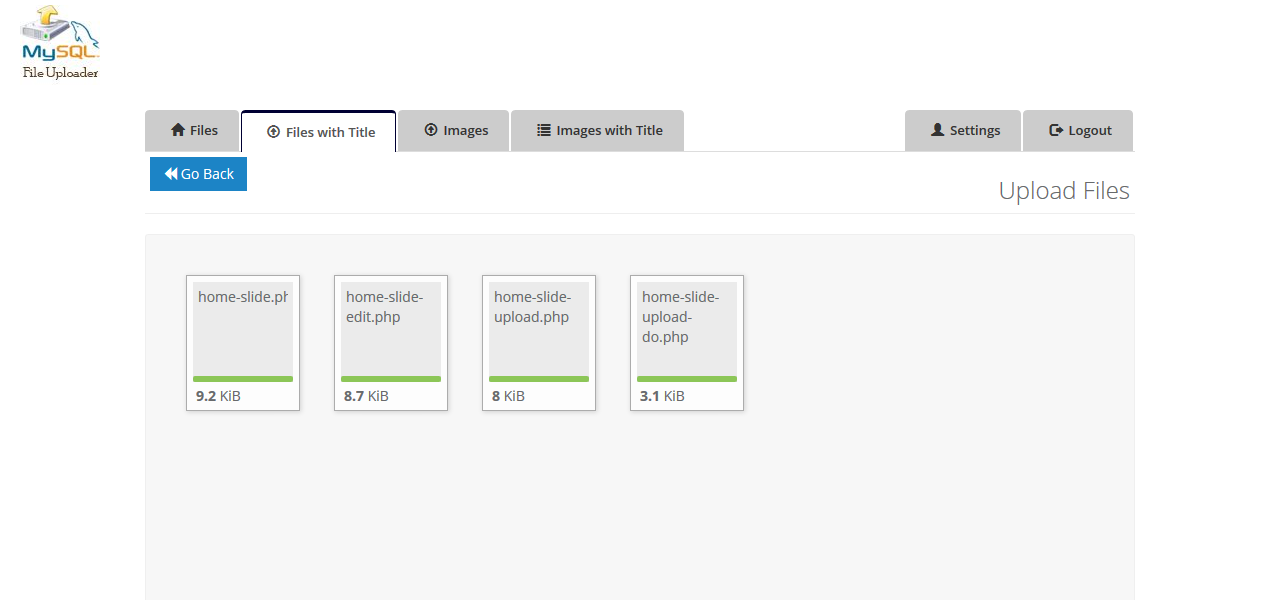Viewport: 1280px width, 600px height.
Task: Click the MySQL File Uploader logo
Action: coord(58,40)
